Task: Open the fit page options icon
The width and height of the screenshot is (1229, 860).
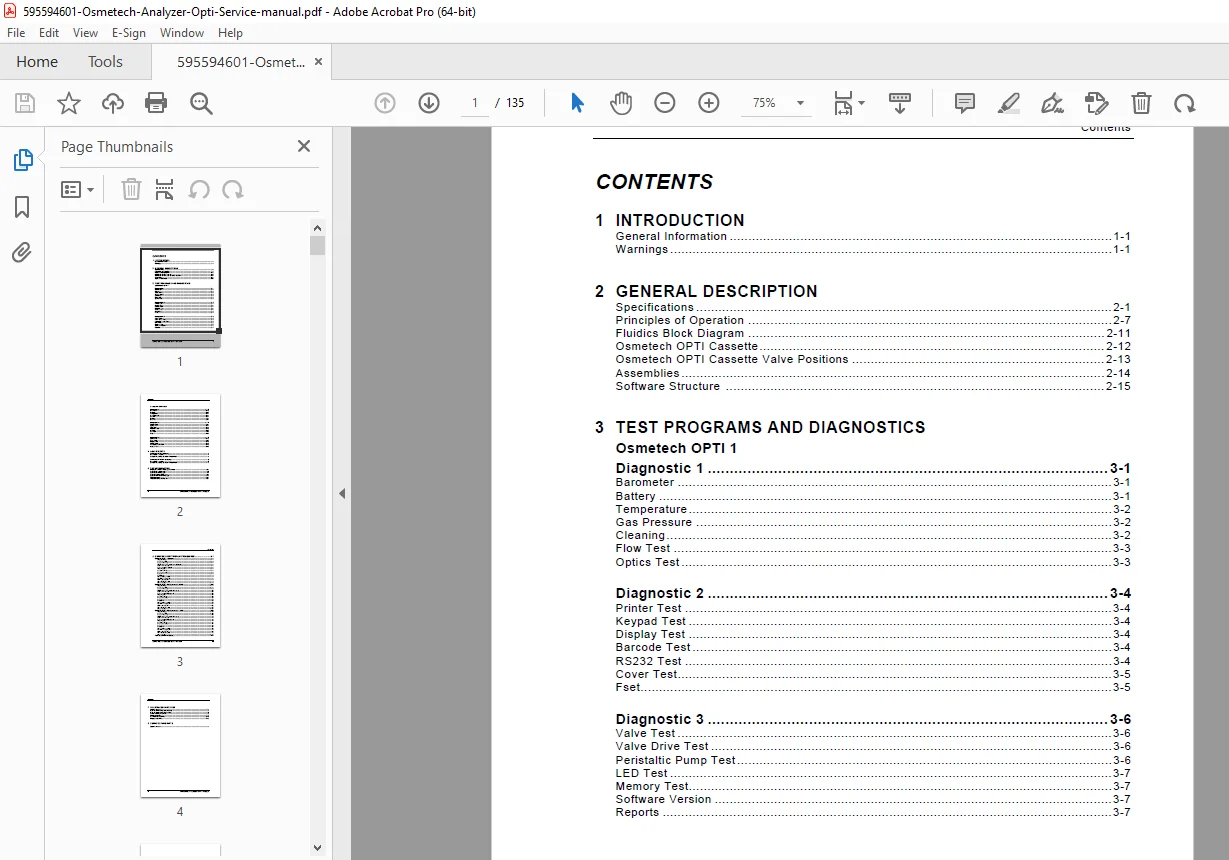Action: tap(849, 103)
